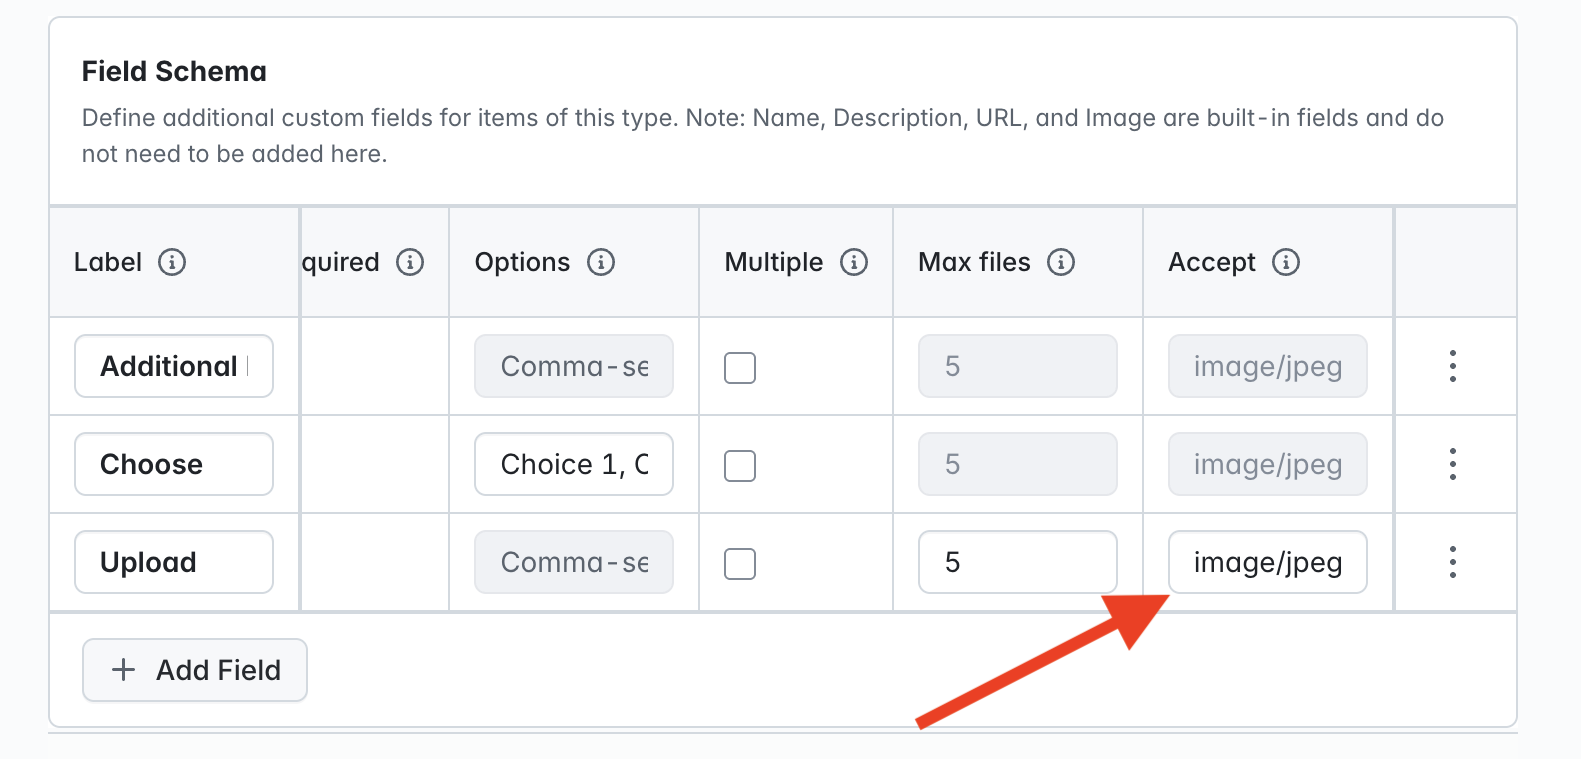This screenshot has width=1581, height=759.
Task: Click the info icon next to Label
Action: (x=172, y=262)
